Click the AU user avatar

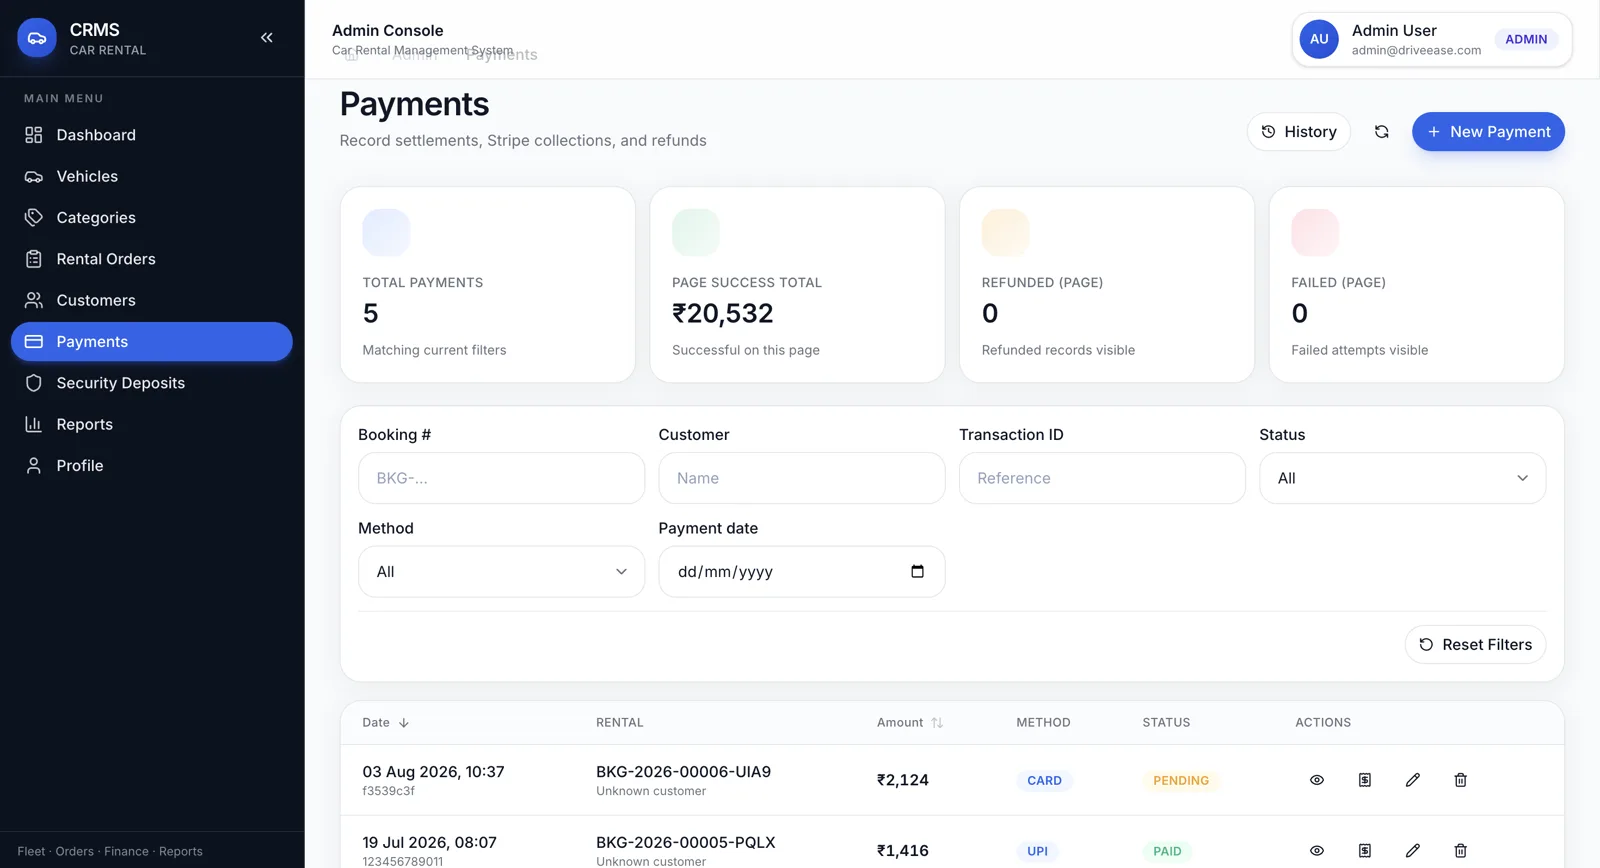tap(1319, 39)
